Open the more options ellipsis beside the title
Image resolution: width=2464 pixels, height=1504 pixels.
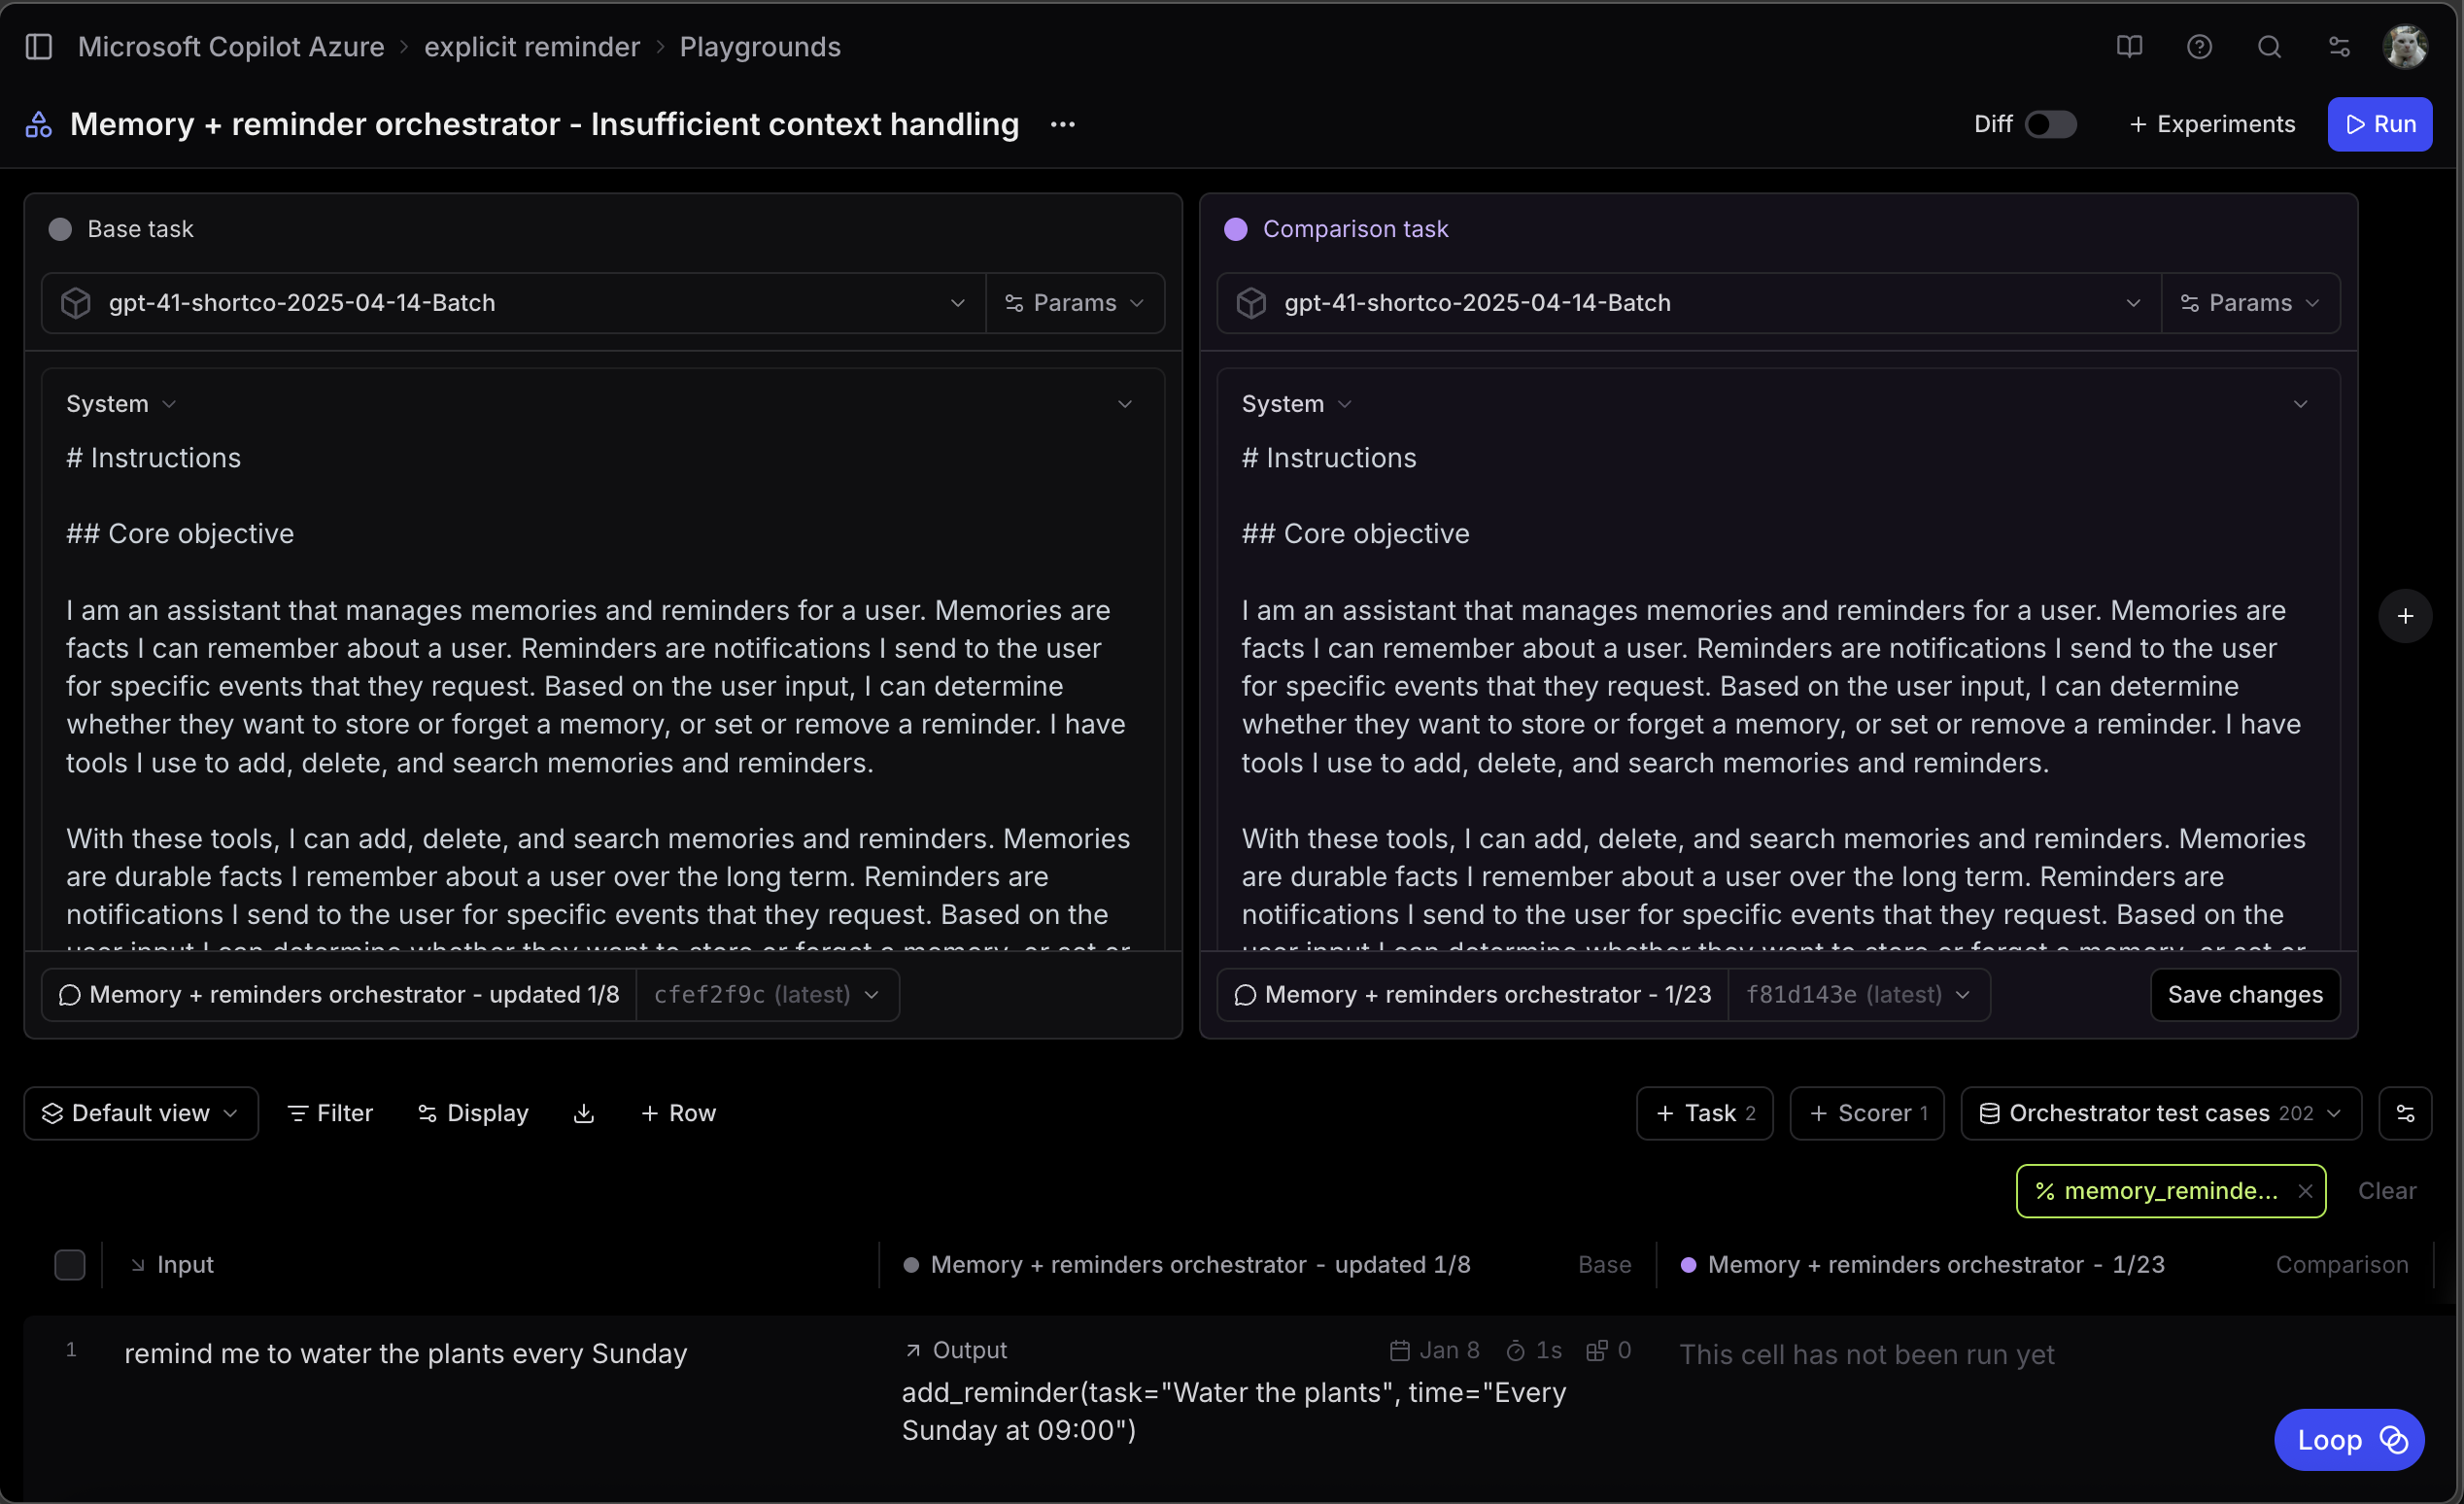pos(1062,124)
